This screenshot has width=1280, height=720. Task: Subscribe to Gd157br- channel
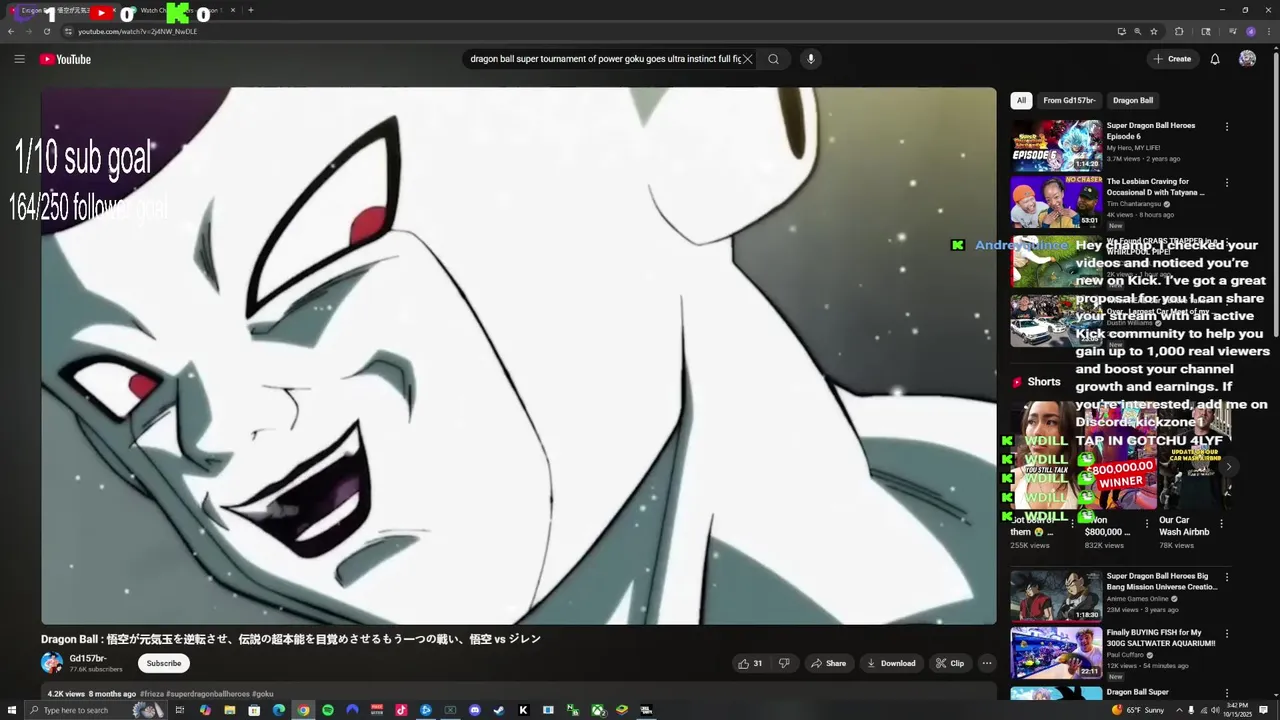164,663
